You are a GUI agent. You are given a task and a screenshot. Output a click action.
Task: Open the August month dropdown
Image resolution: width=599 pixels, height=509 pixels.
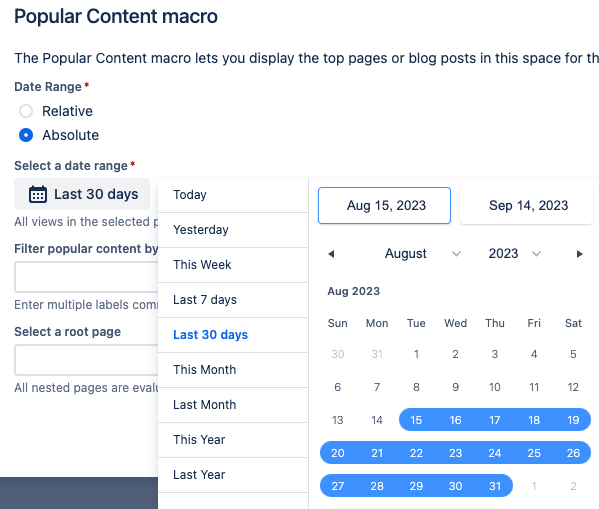tap(422, 254)
